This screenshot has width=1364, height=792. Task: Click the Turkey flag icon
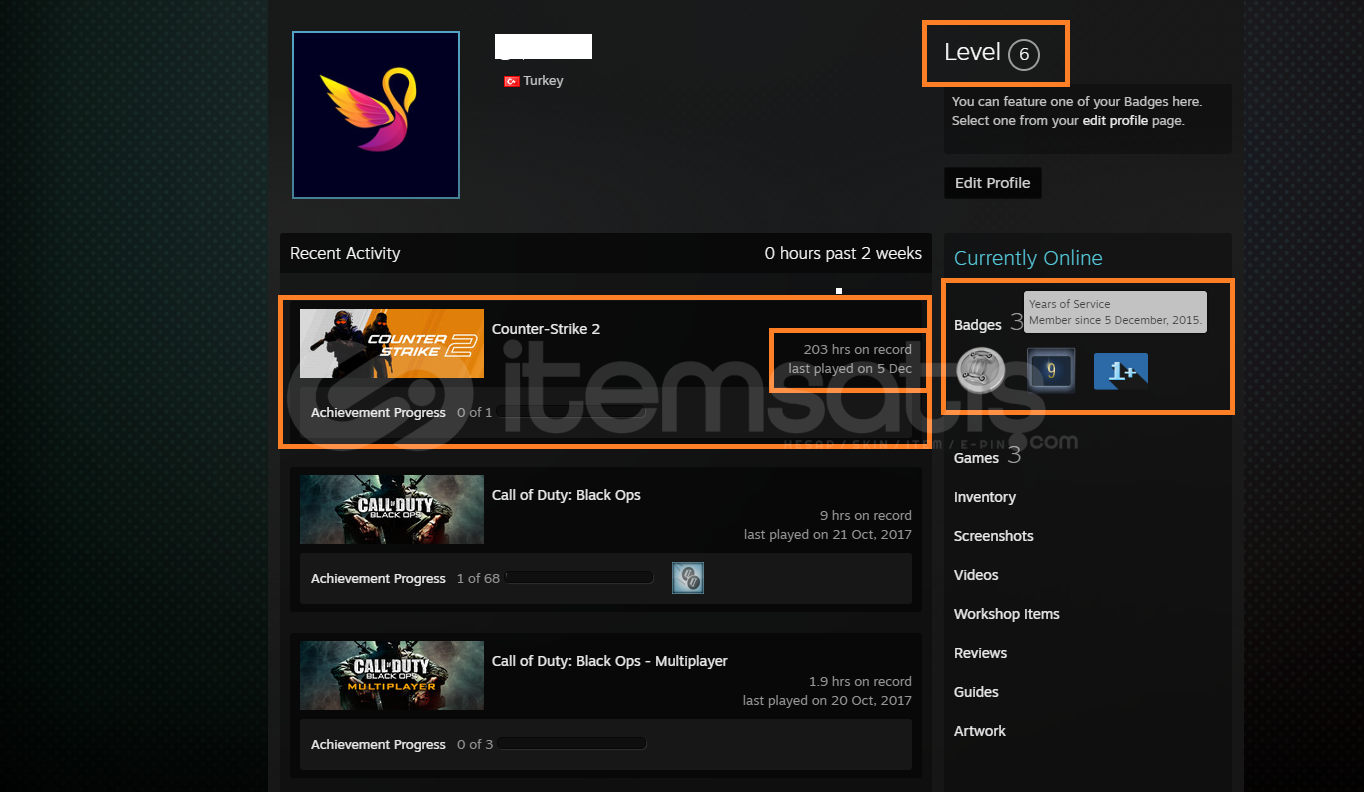511,81
